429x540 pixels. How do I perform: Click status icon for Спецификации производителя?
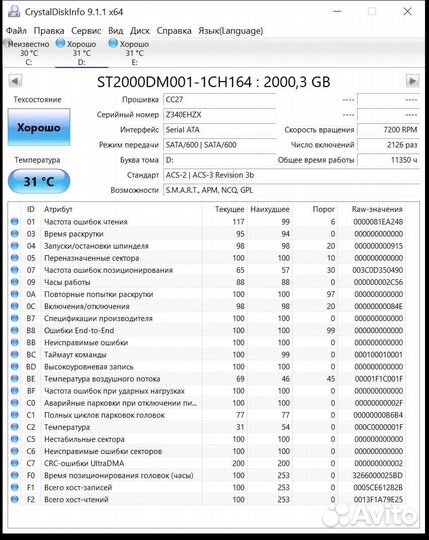coord(15,318)
